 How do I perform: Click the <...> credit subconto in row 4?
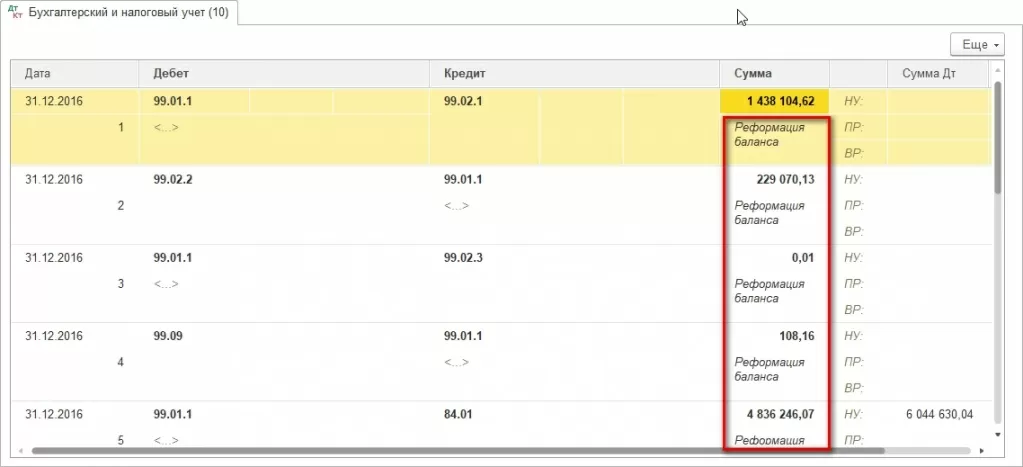[x=457, y=362]
